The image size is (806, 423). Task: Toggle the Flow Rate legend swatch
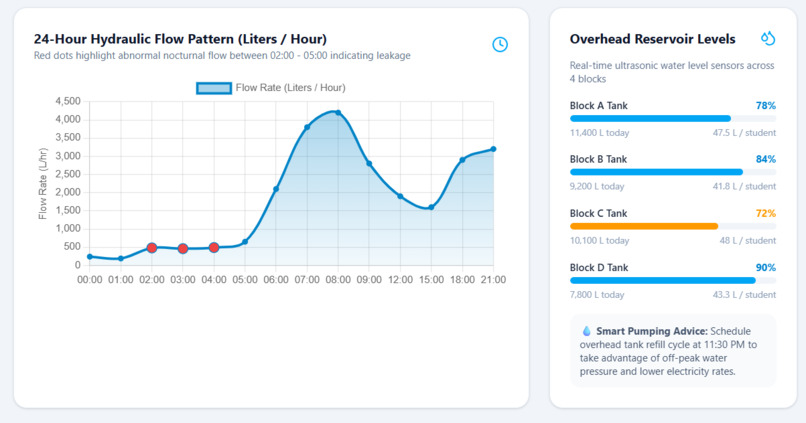point(214,88)
